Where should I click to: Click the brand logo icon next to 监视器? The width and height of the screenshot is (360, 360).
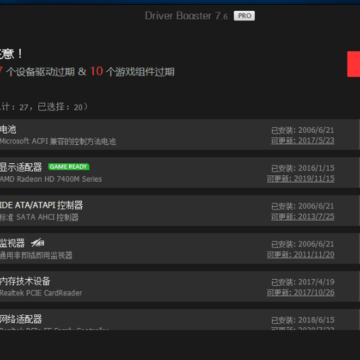38,243
